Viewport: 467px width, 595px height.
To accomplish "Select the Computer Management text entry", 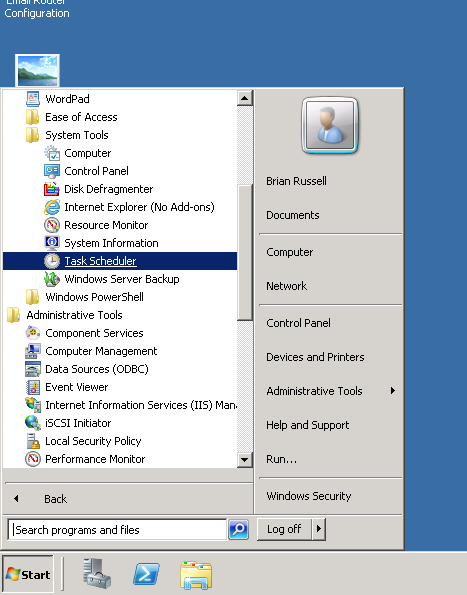I will (x=101, y=351).
